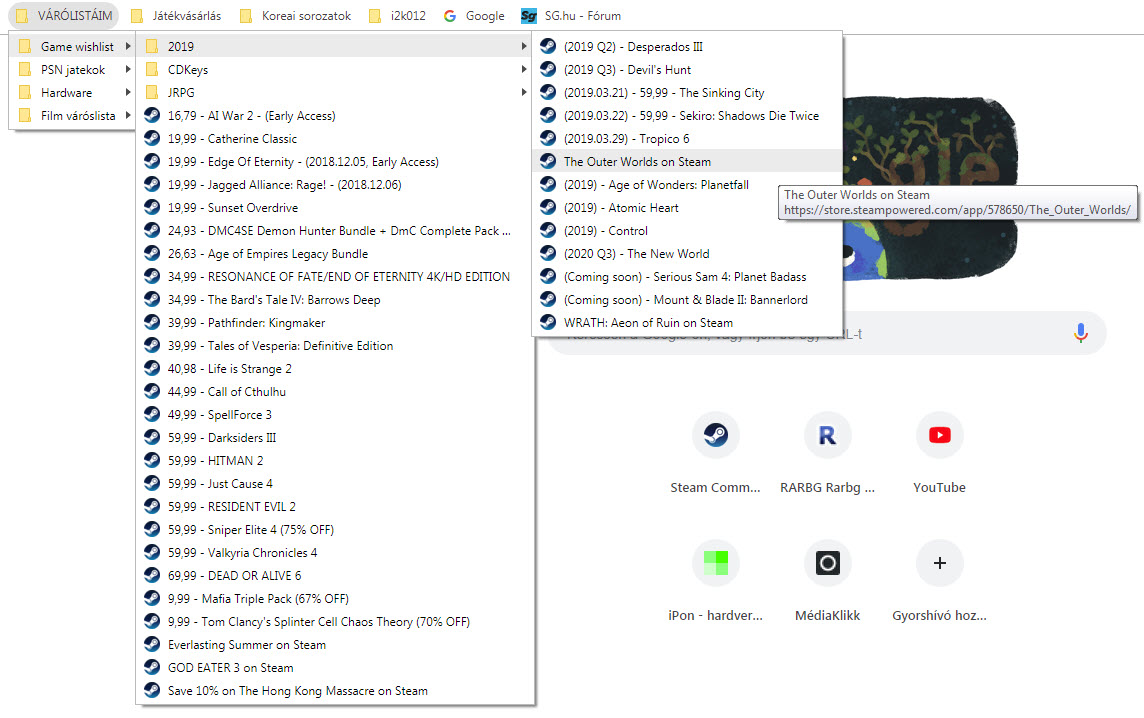The width and height of the screenshot is (1144, 718).
Task: Click Steam icon beside AI War 2
Action: (152, 115)
